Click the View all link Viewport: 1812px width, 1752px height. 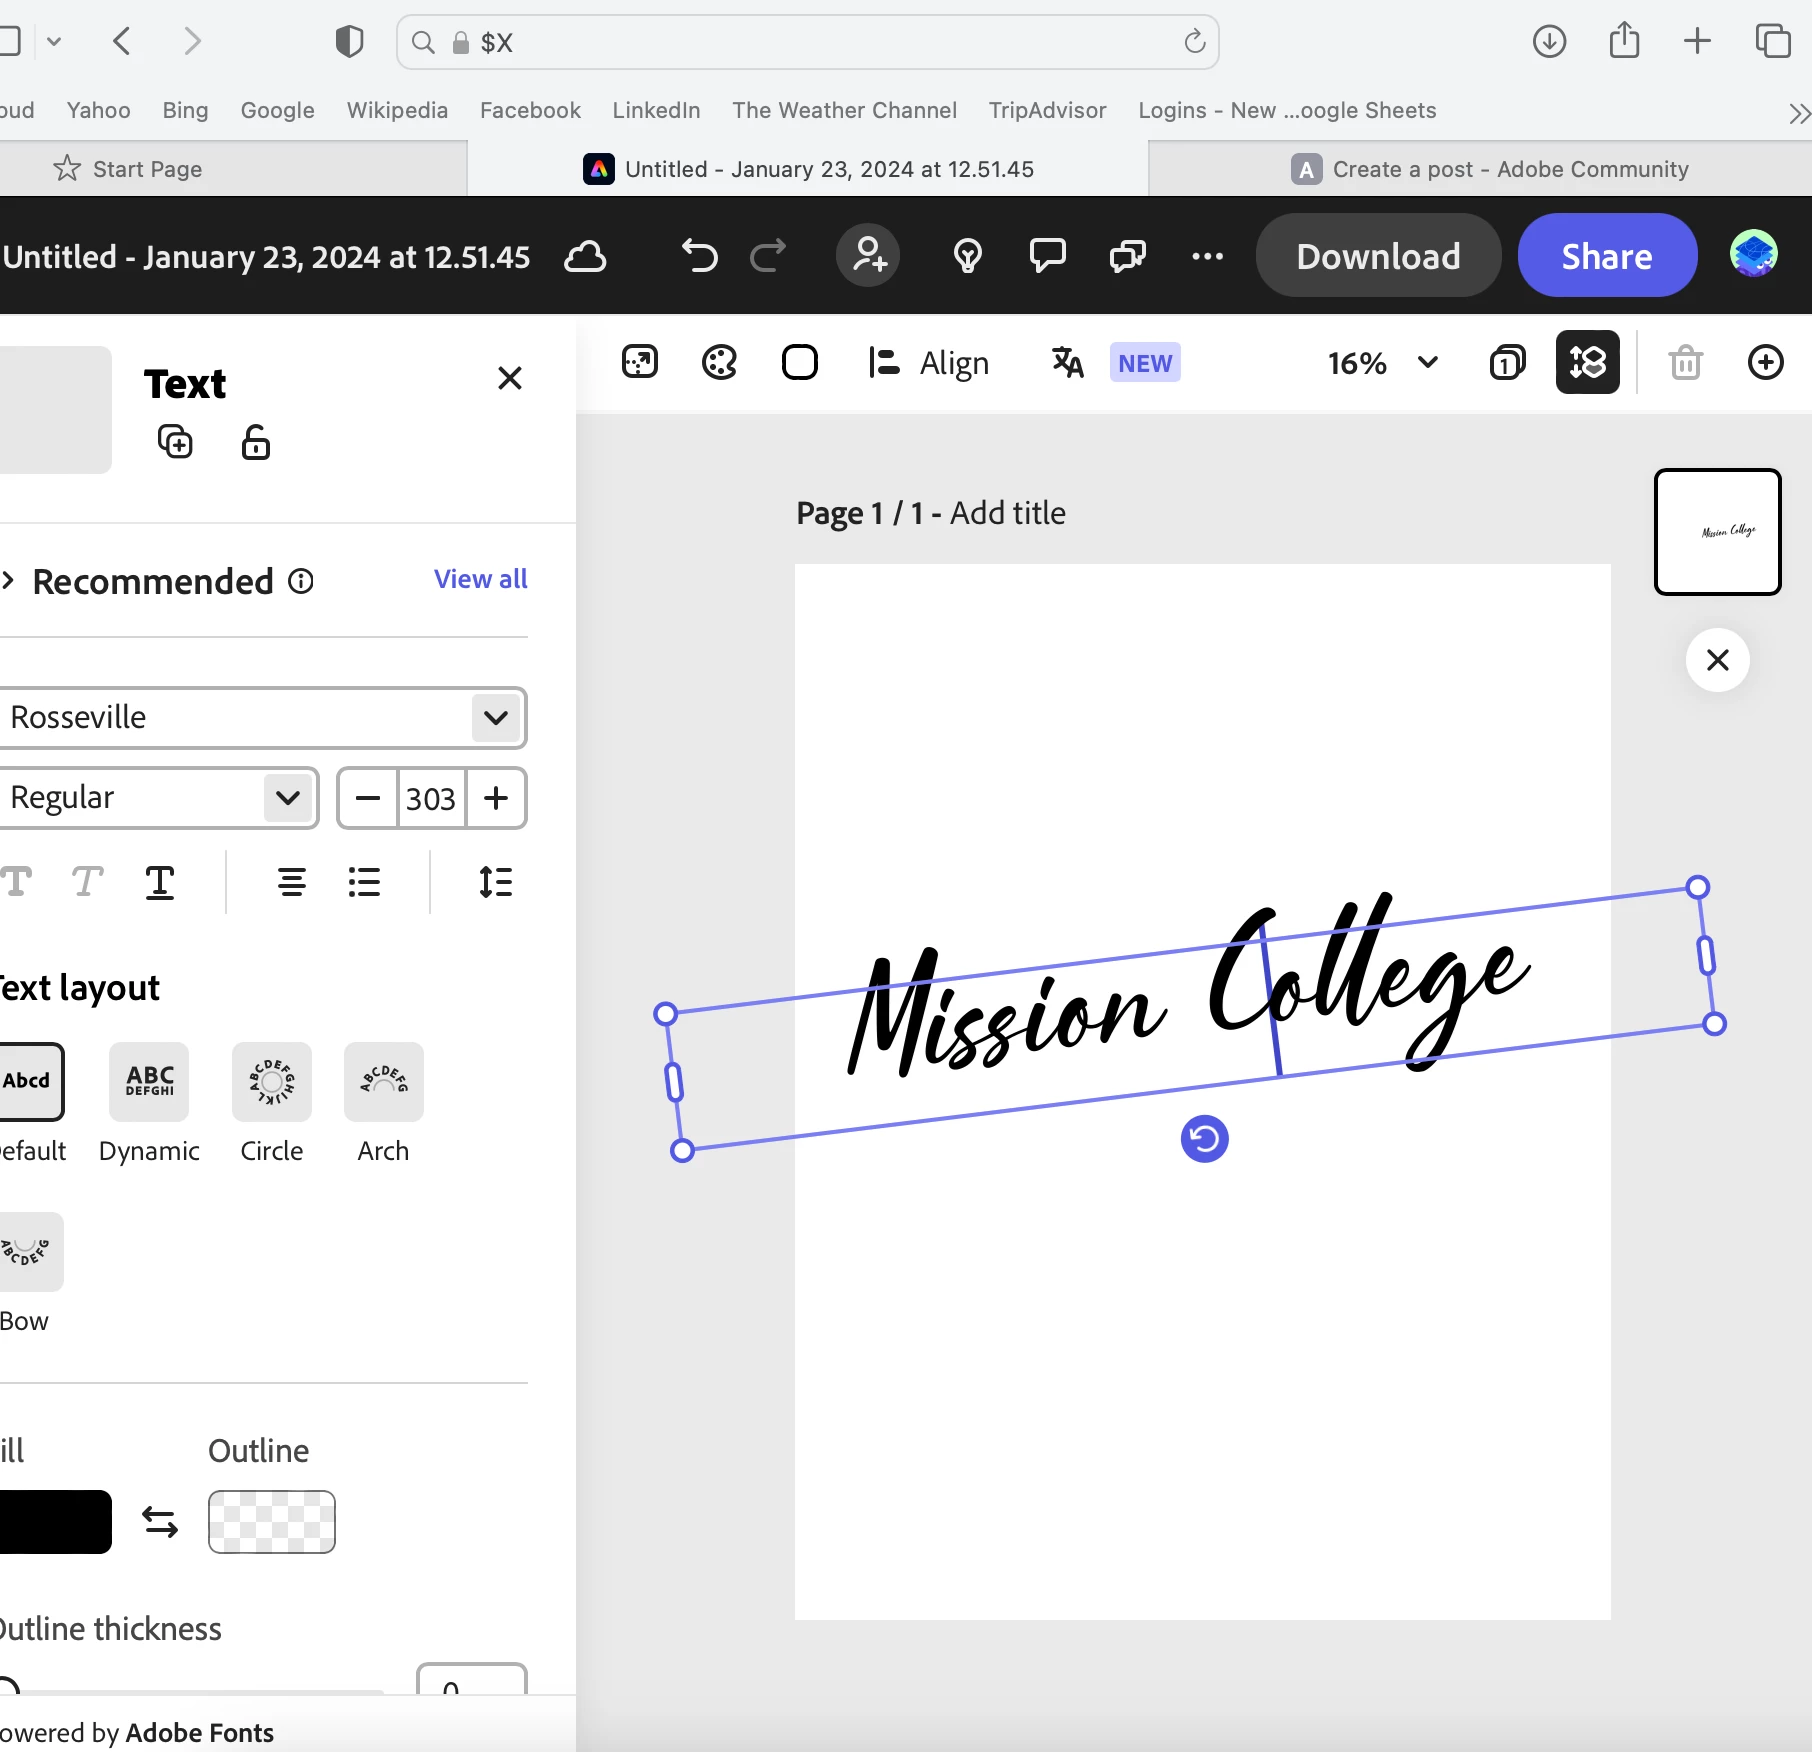tap(480, 579)
